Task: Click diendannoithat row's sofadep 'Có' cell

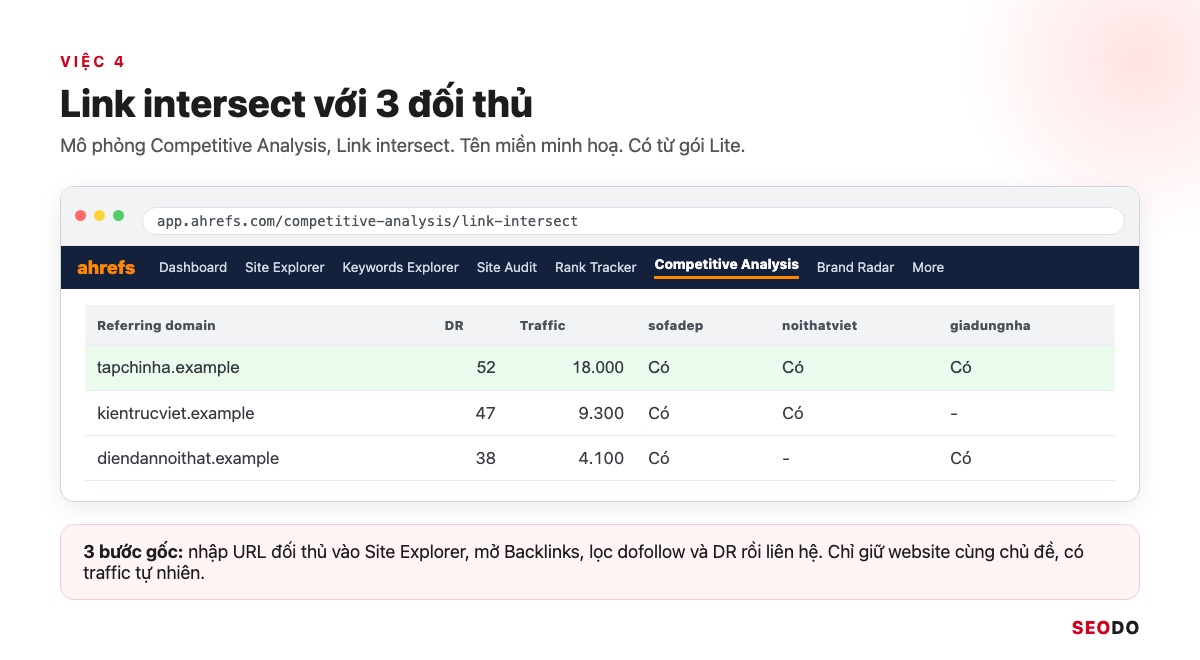Action: tap(659, 458)
